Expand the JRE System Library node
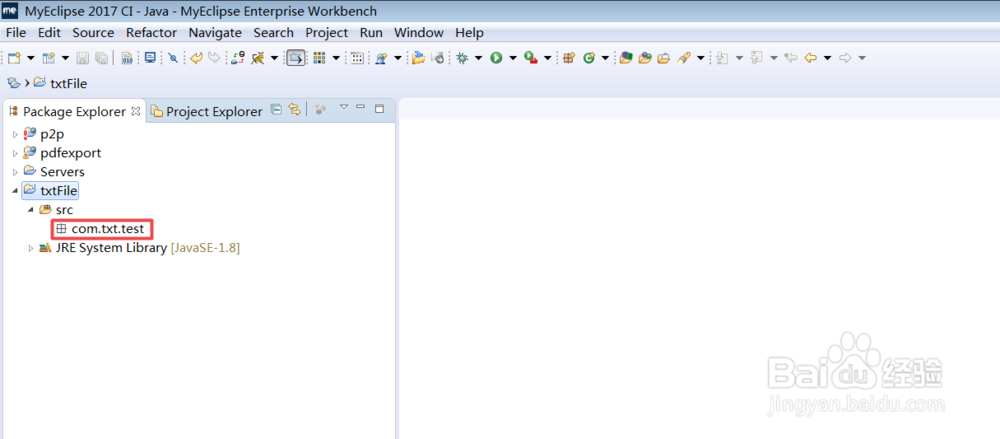The width and height of the screenshot is (1000, 439). (31, 248)
